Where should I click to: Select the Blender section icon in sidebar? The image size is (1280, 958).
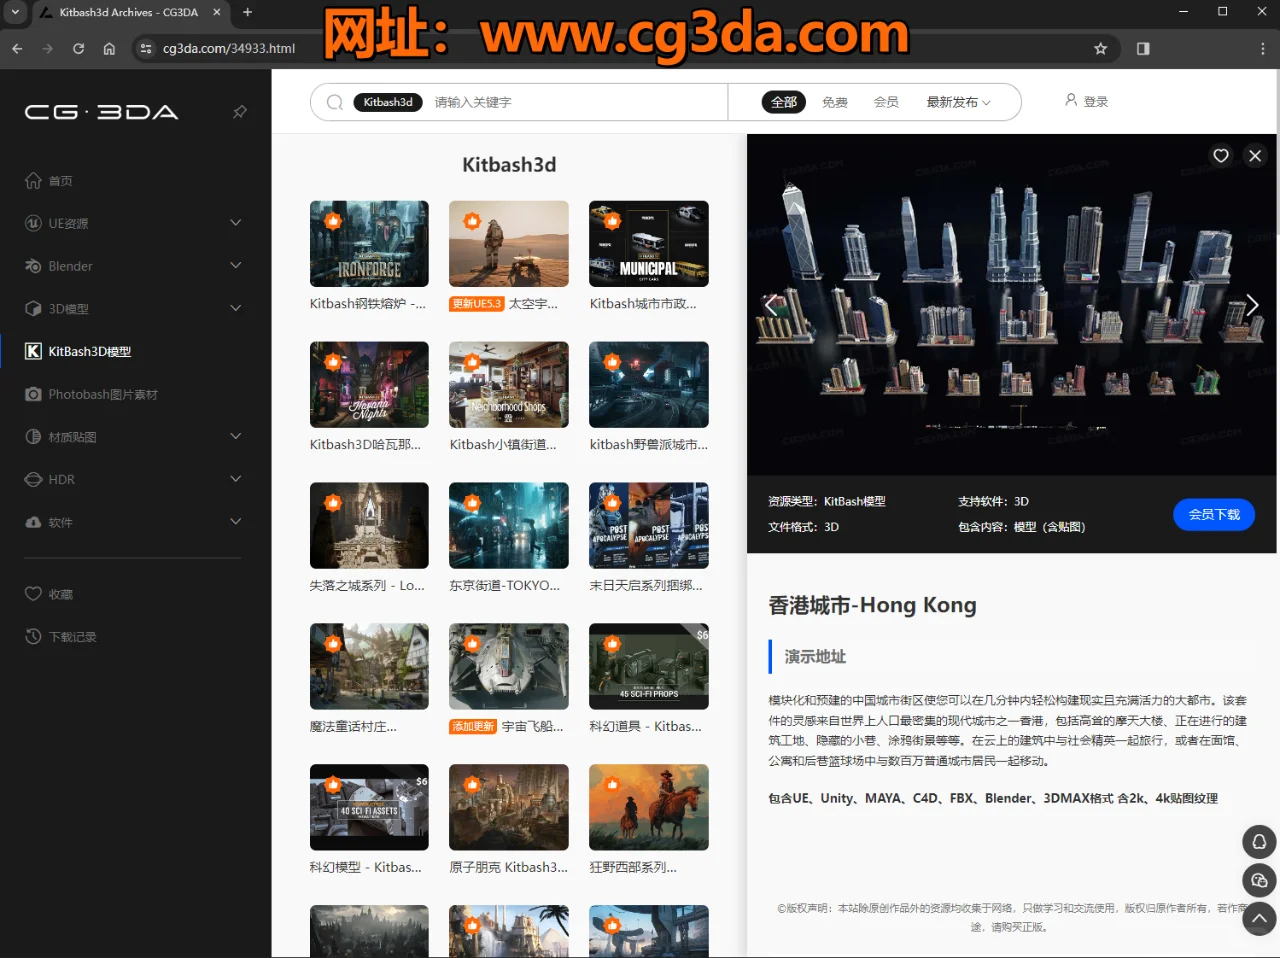click(35, 266)
